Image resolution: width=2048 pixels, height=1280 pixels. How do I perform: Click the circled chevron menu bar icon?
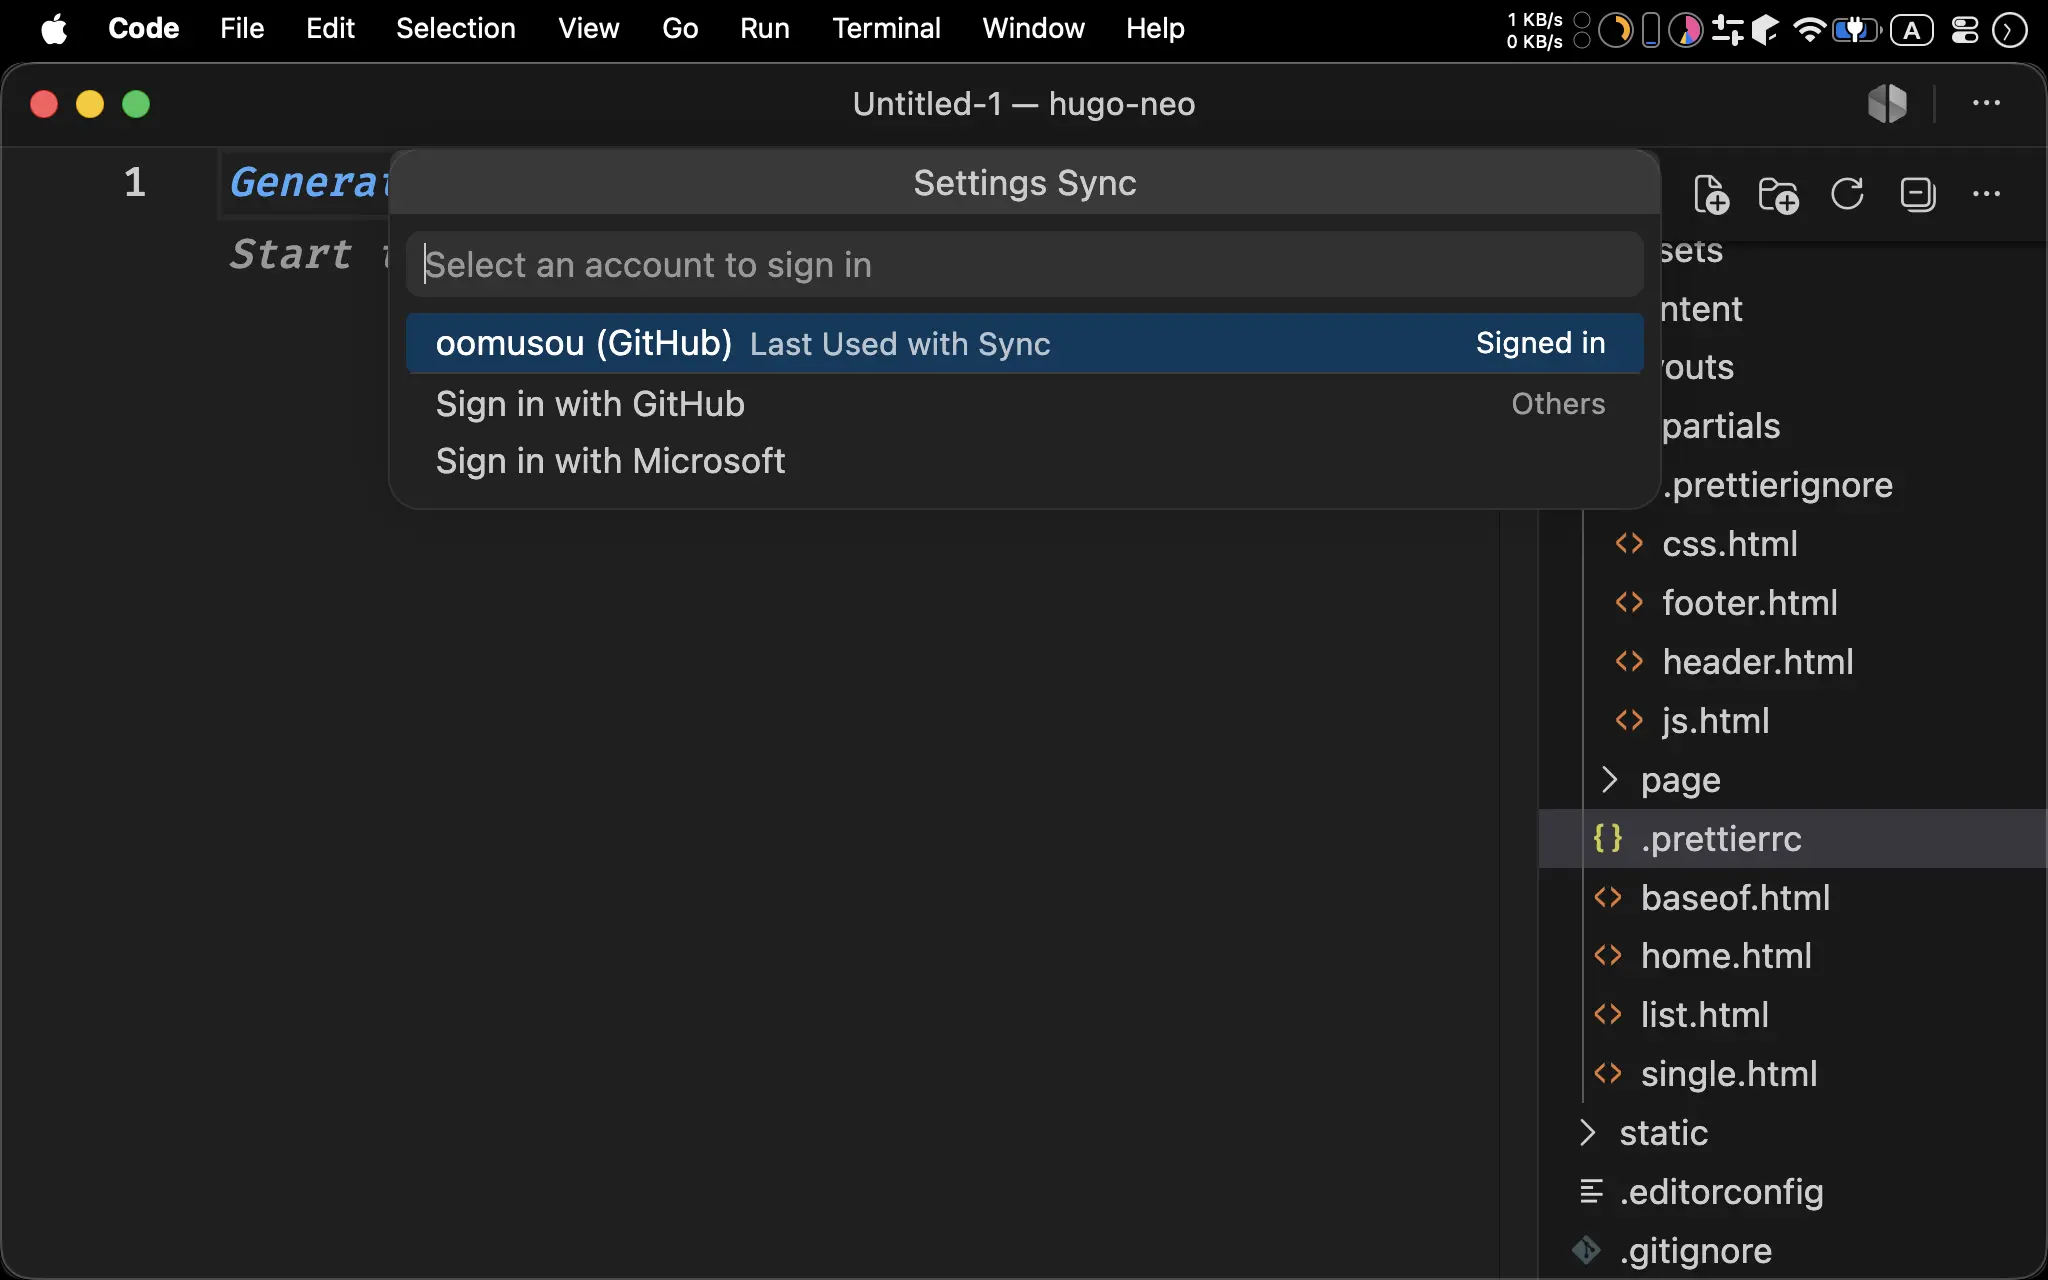(2009, 30)
